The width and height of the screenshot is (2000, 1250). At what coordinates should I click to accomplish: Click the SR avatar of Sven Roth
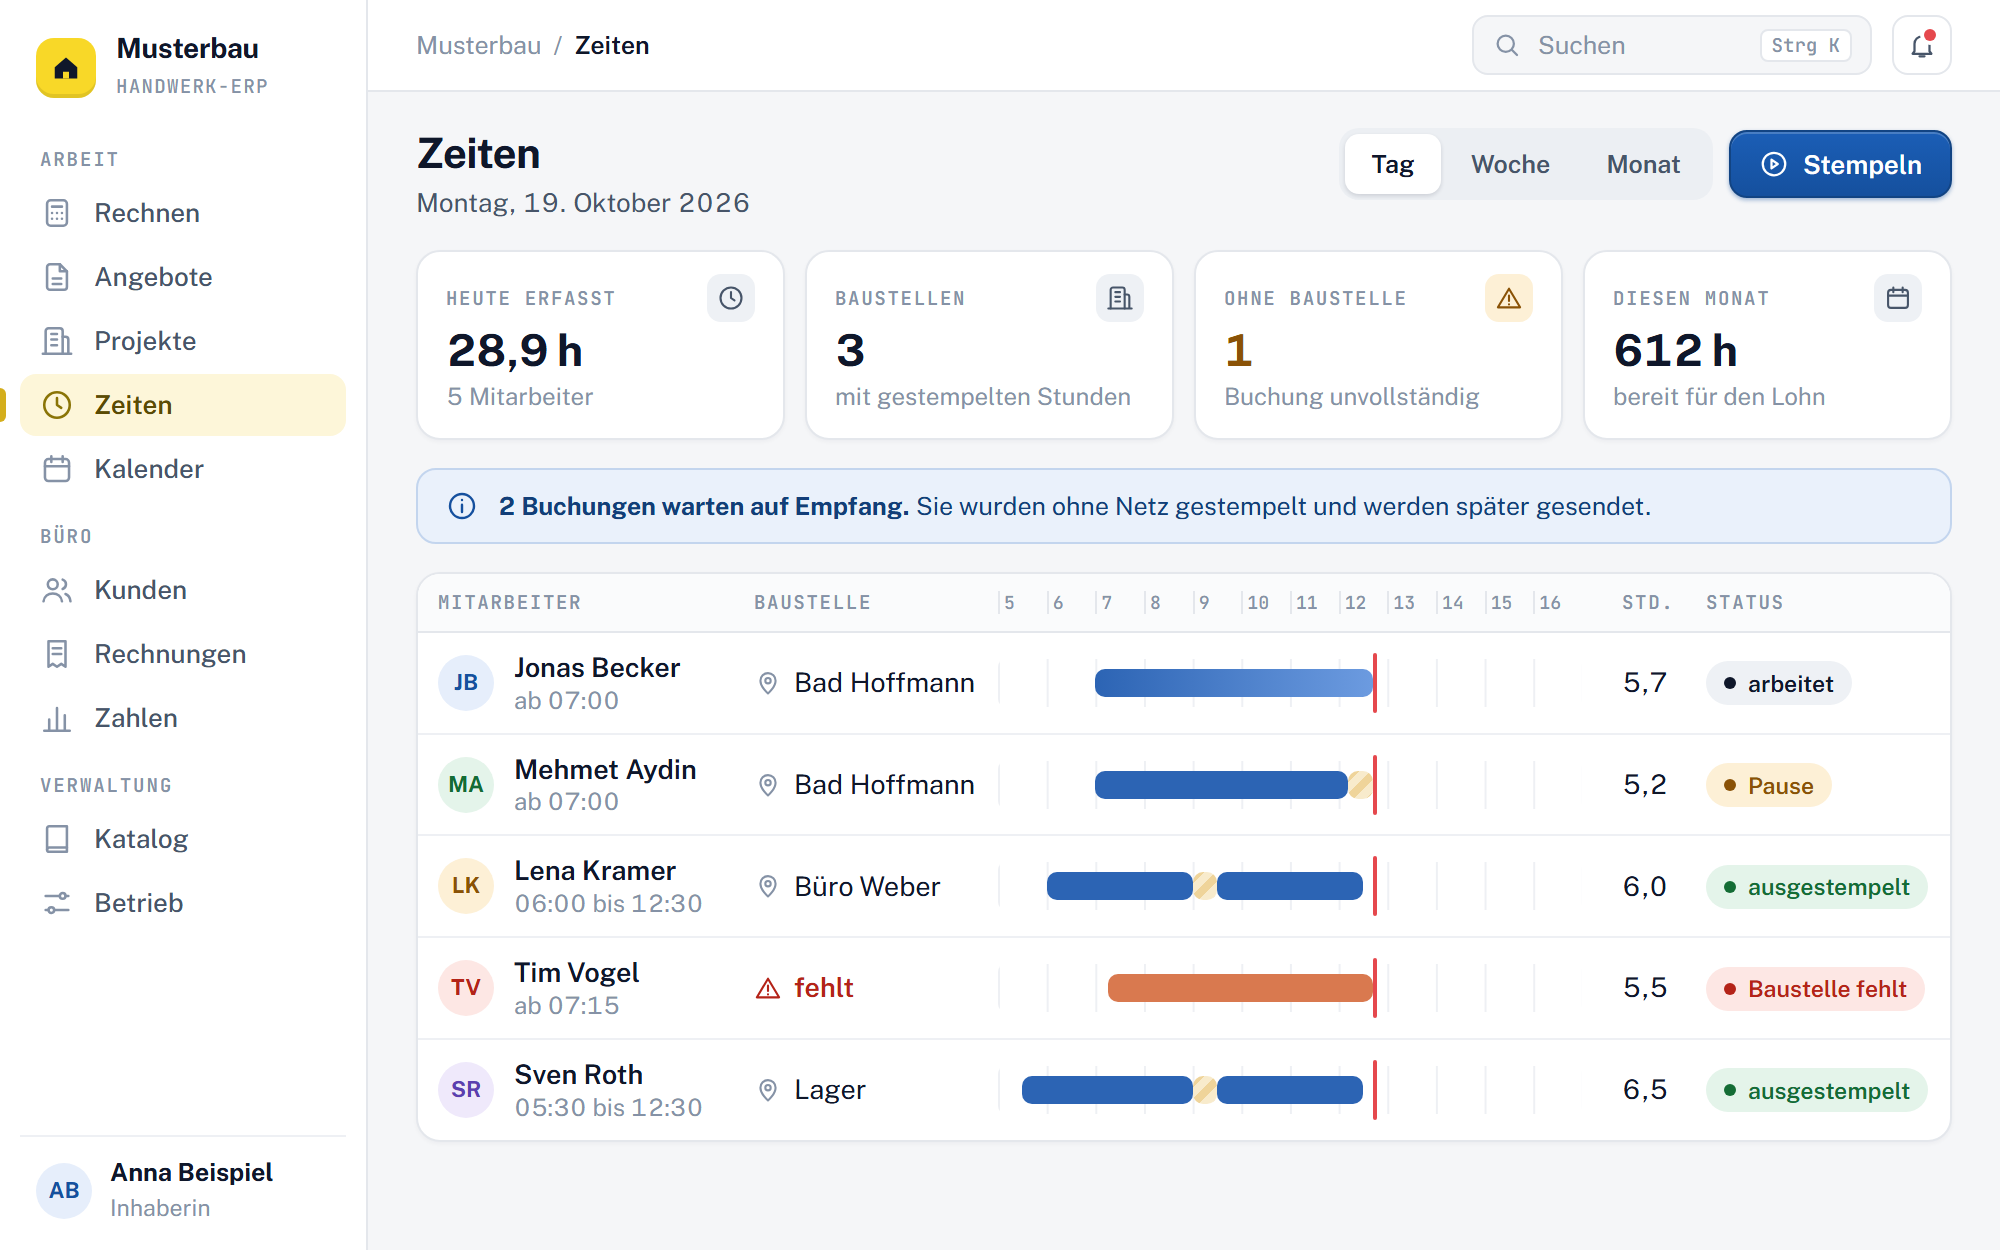(466, 1090)
